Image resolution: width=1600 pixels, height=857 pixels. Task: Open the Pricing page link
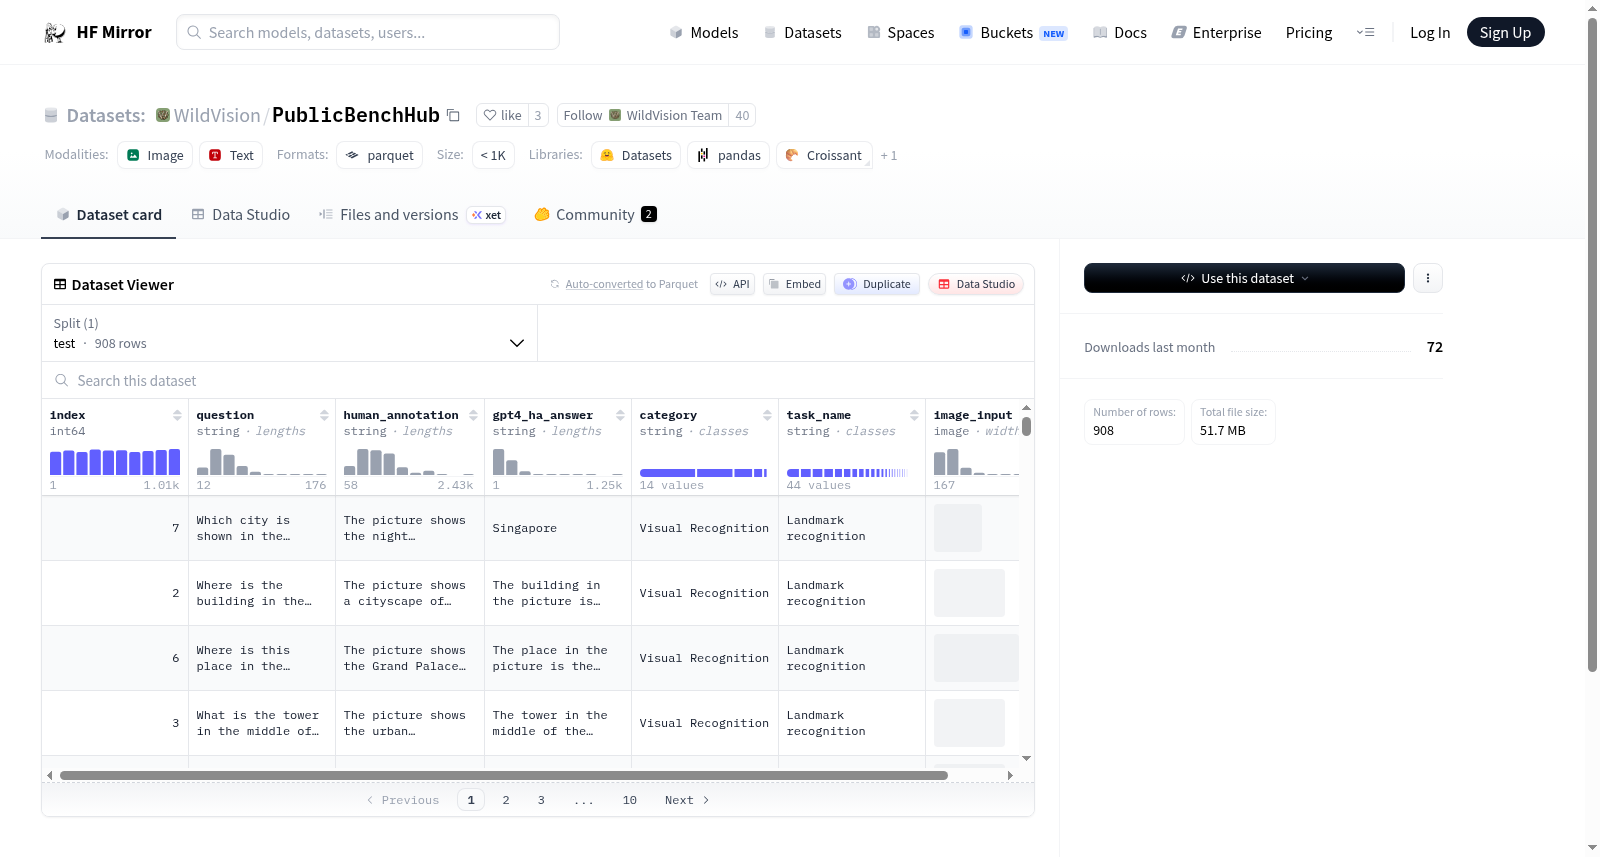pos(1309,33)
